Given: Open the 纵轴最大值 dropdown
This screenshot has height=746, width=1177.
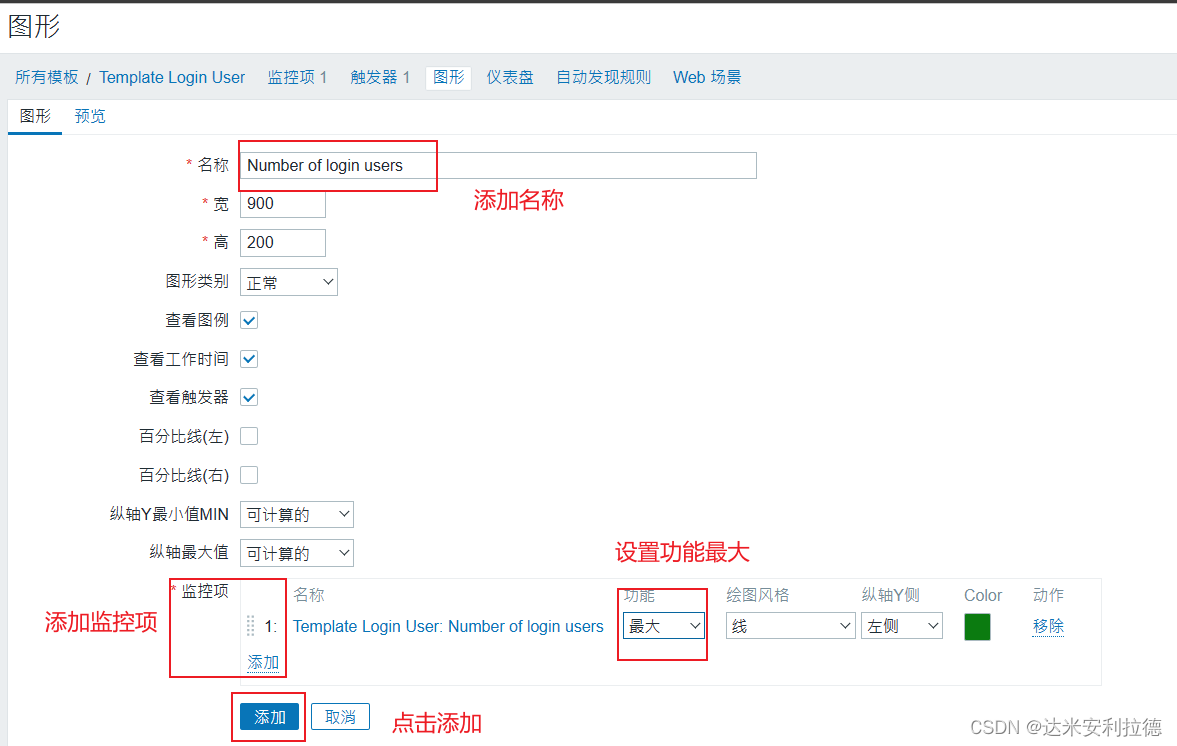Looking at the screenshot, I should click(297, 554).
